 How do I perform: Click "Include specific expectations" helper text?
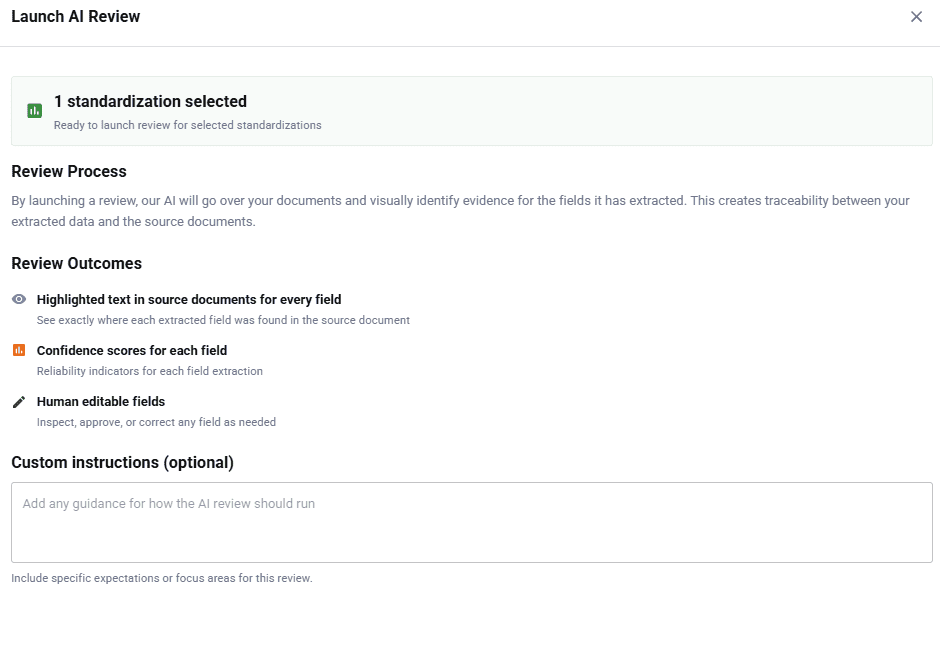tap(162, 578)
